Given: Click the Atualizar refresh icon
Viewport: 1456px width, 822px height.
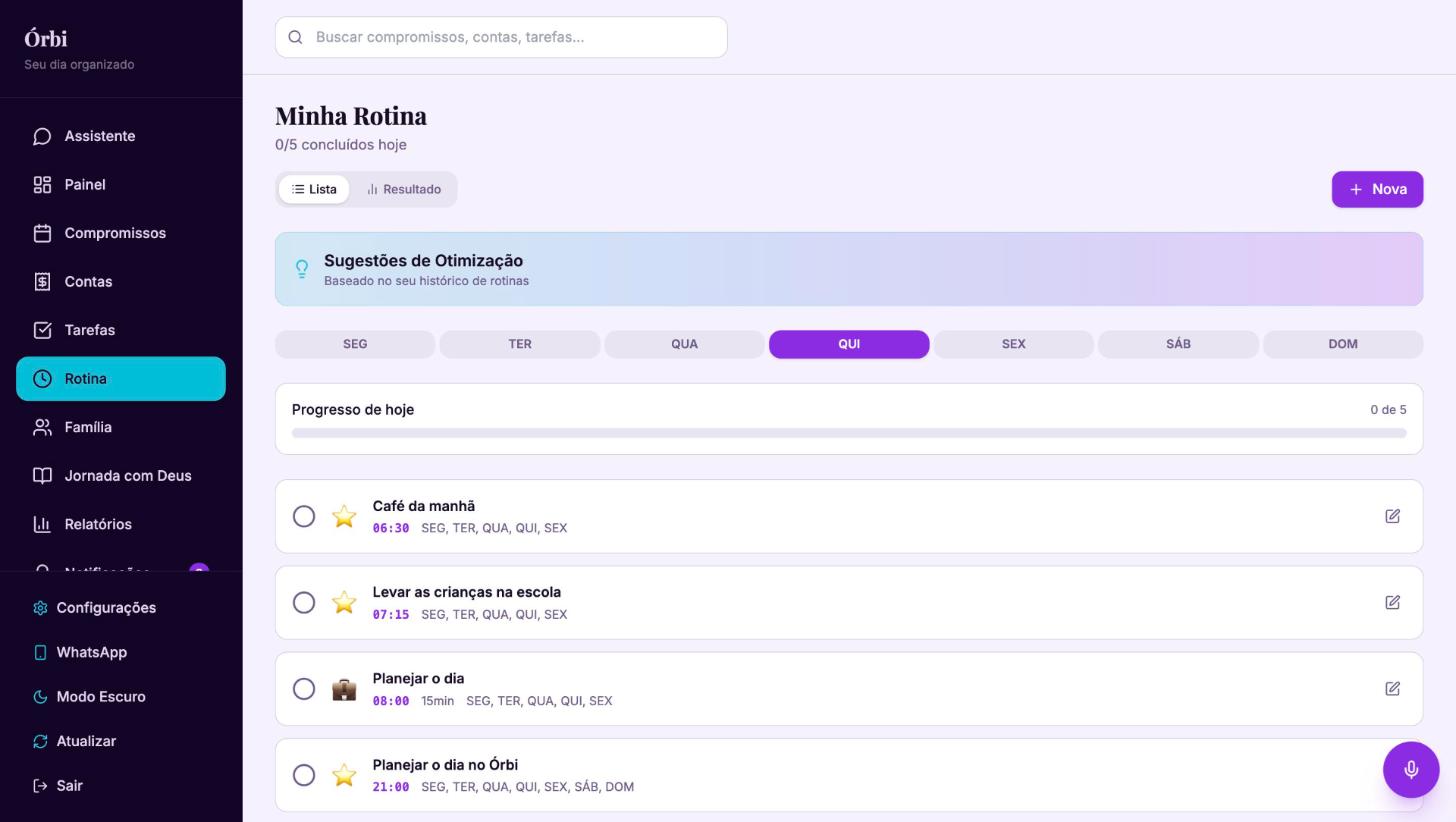Looking at the screenshot, I should (40, 741).
